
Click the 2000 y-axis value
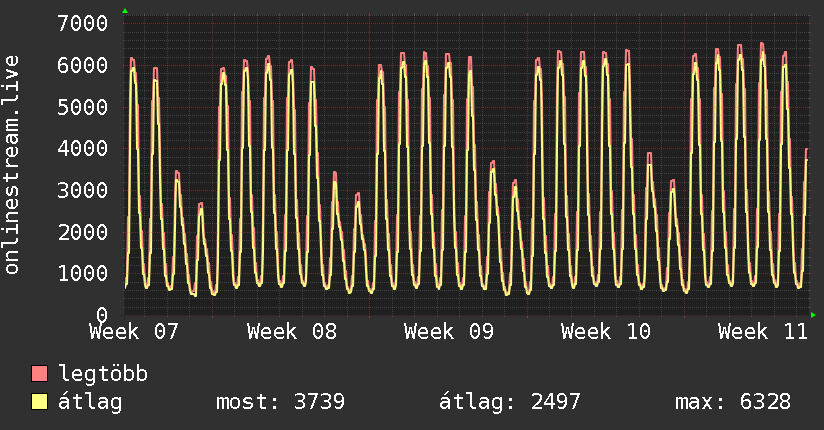83,231
